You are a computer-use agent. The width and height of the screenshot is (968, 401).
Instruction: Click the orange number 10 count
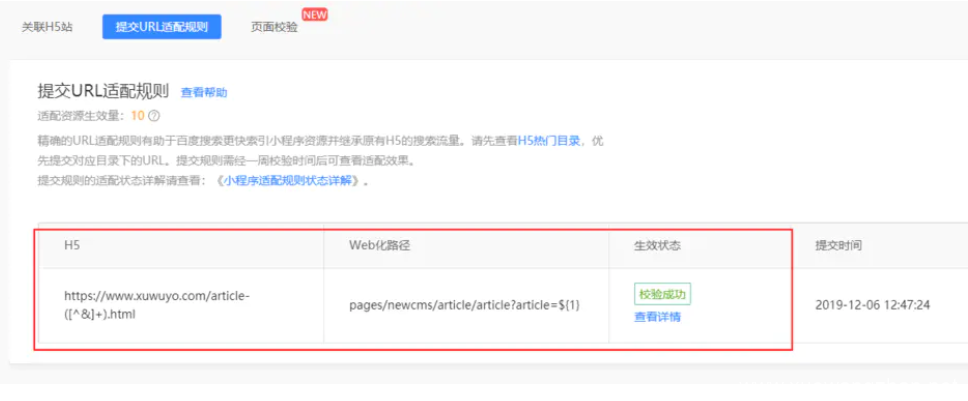pyautogui.click(x=137, y=116)
